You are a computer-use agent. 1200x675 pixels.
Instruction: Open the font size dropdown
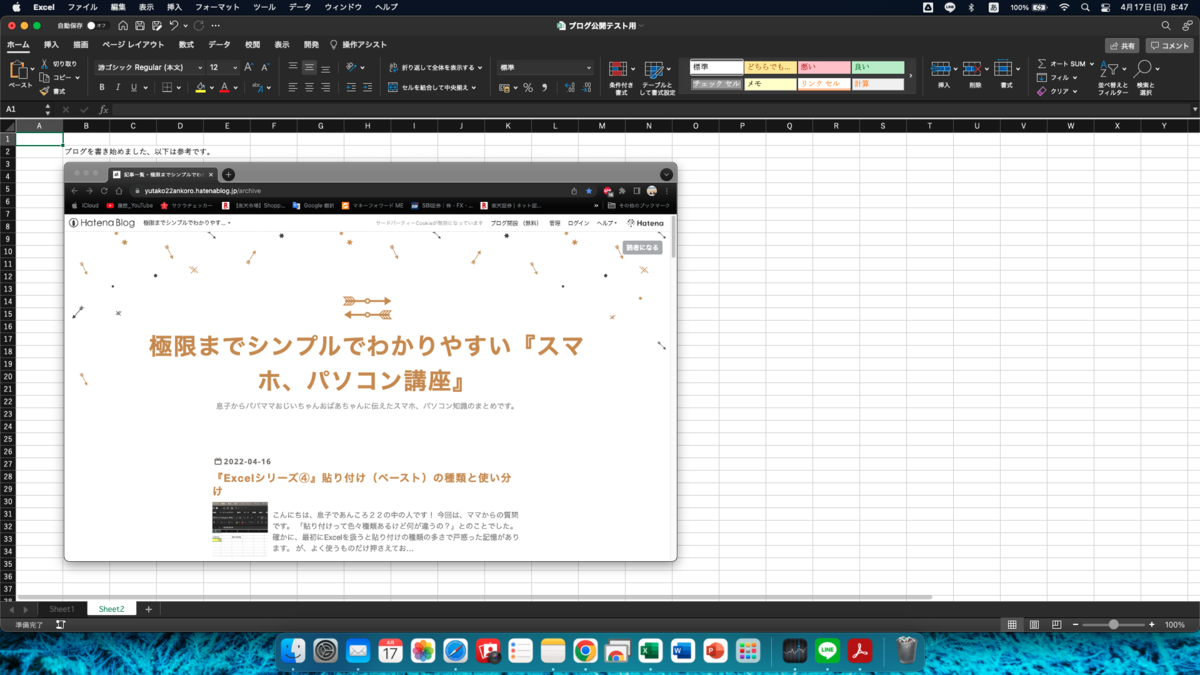(234, 67)
